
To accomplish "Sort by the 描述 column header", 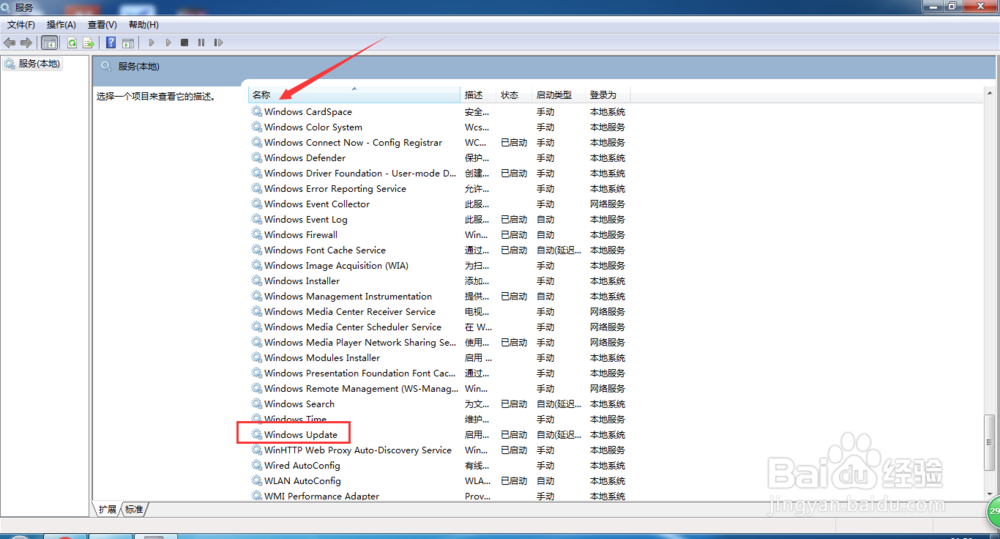I will pos(478,95).
